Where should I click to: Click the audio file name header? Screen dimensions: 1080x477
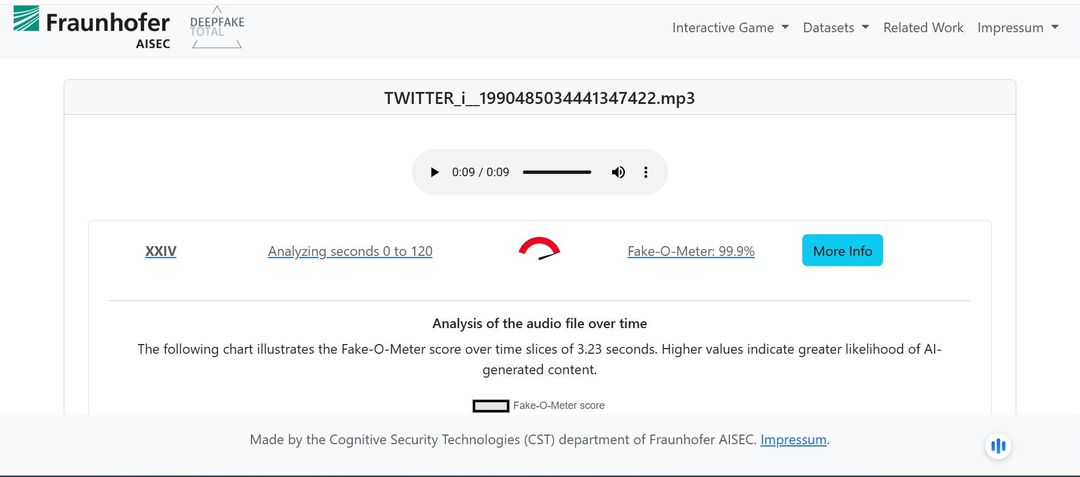(539, 98)
